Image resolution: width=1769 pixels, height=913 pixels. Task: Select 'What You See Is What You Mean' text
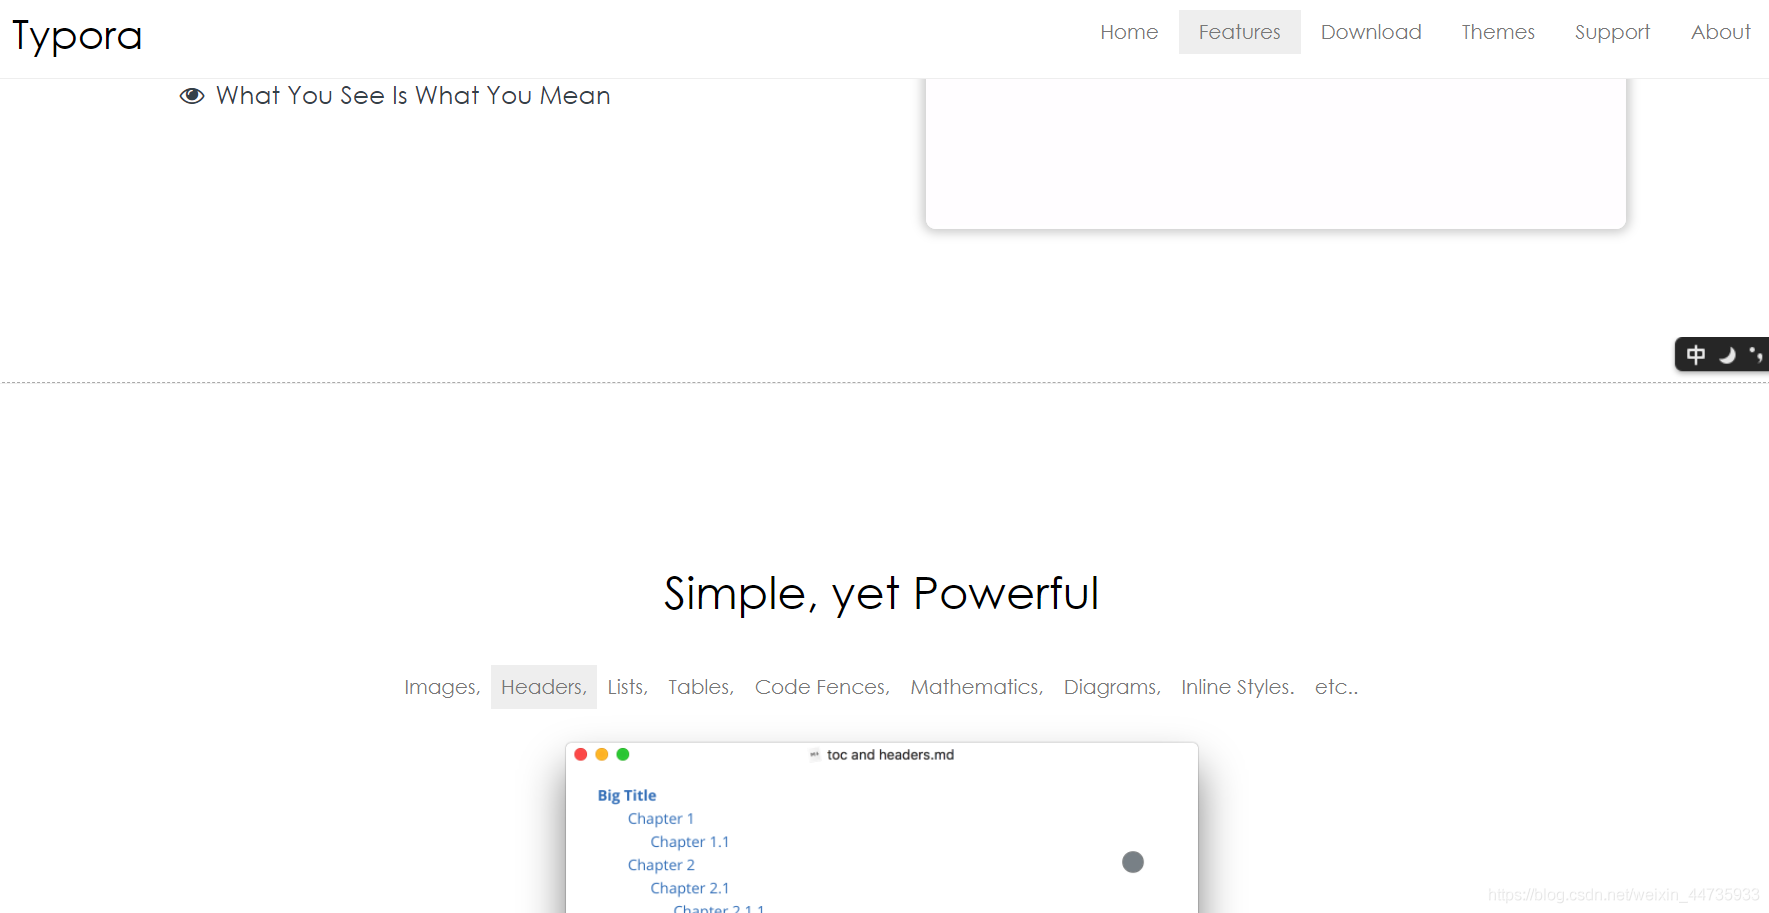pyautogui.click(x=413, y=96)
